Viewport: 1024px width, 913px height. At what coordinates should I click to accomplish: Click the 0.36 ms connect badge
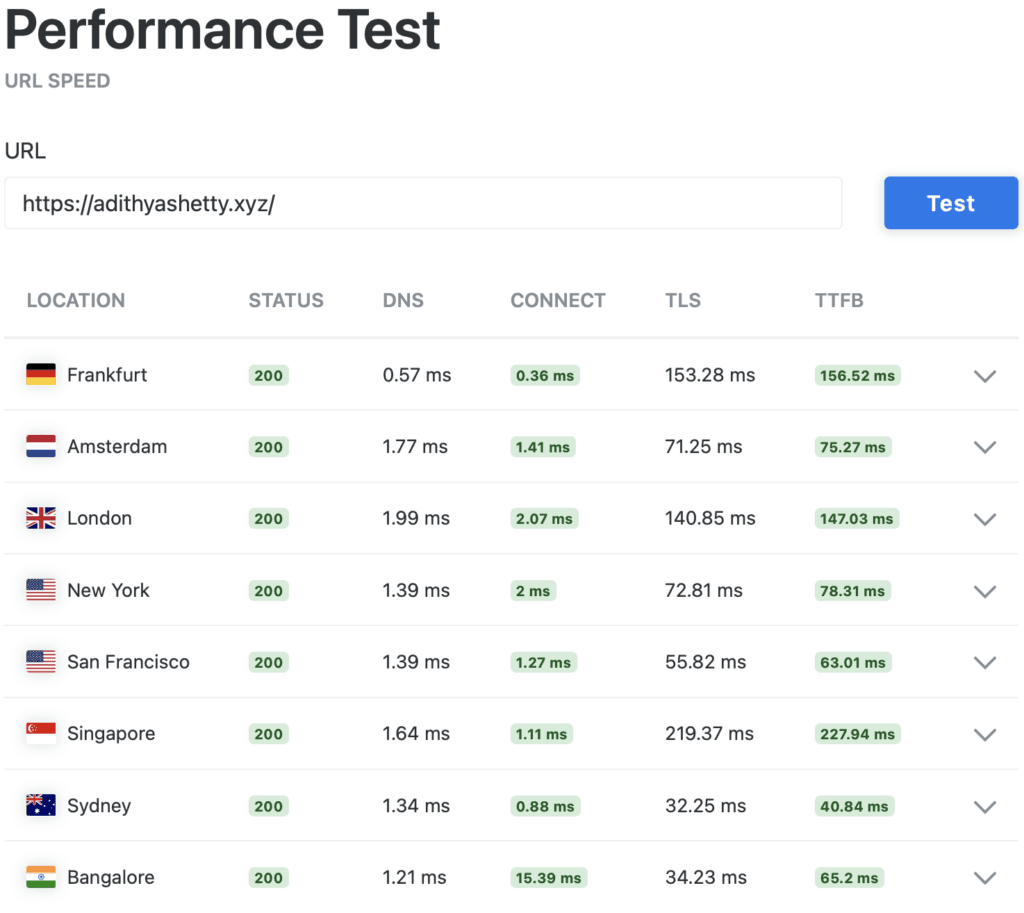[x=545, y=376]
